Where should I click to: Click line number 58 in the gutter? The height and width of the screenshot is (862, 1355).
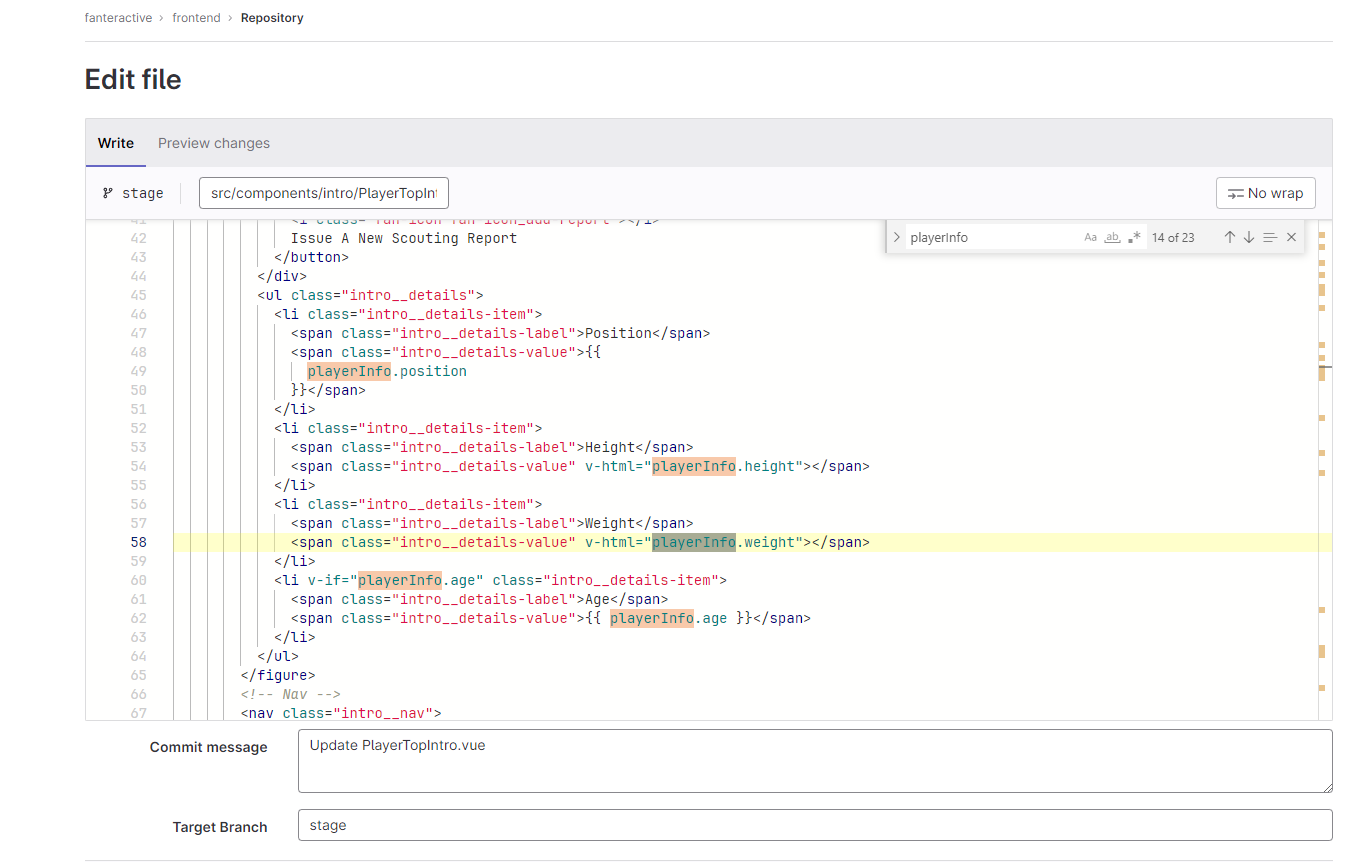coord(138,542)
